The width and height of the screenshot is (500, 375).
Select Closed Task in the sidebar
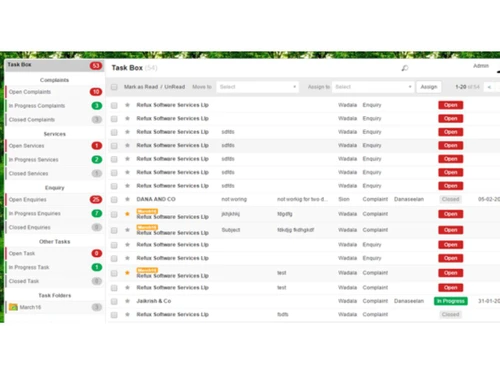coord(54,281)
